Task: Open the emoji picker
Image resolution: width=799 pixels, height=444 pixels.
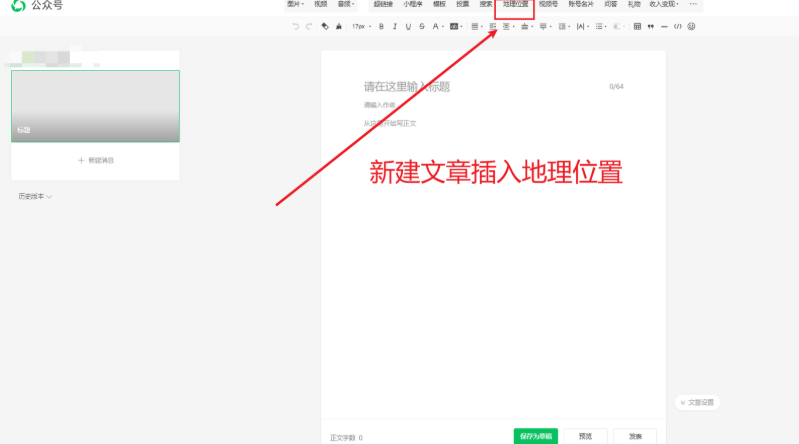Action: (691, 27)
